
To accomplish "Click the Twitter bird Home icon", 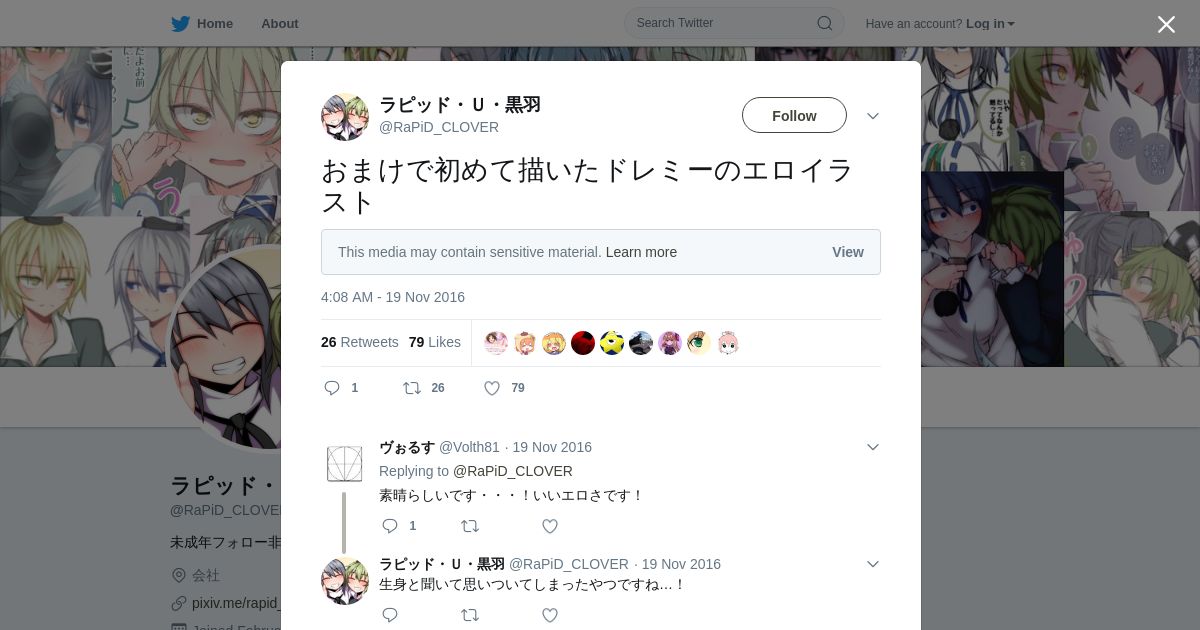I will [180, 24].
